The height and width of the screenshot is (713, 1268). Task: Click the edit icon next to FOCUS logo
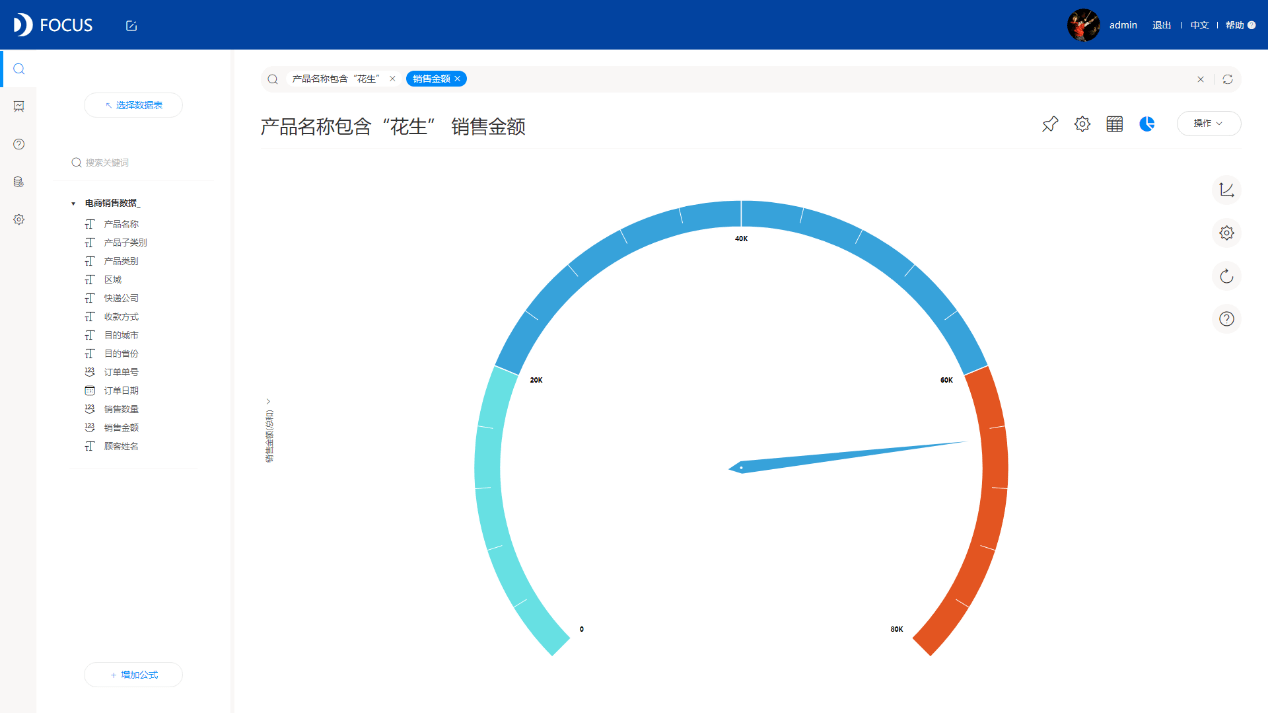[131, 26]
